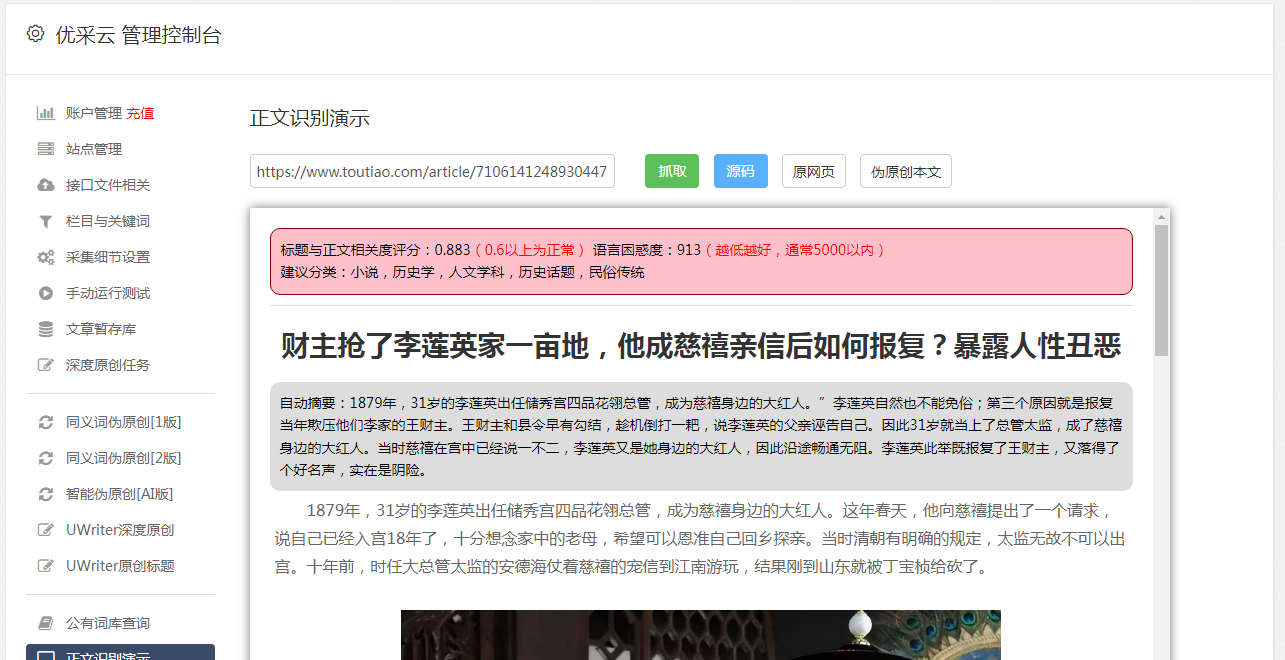Screen dimensions: 1285x660
Task: Click the play circle icon for 手动运行测试
Action: point(45,293)
